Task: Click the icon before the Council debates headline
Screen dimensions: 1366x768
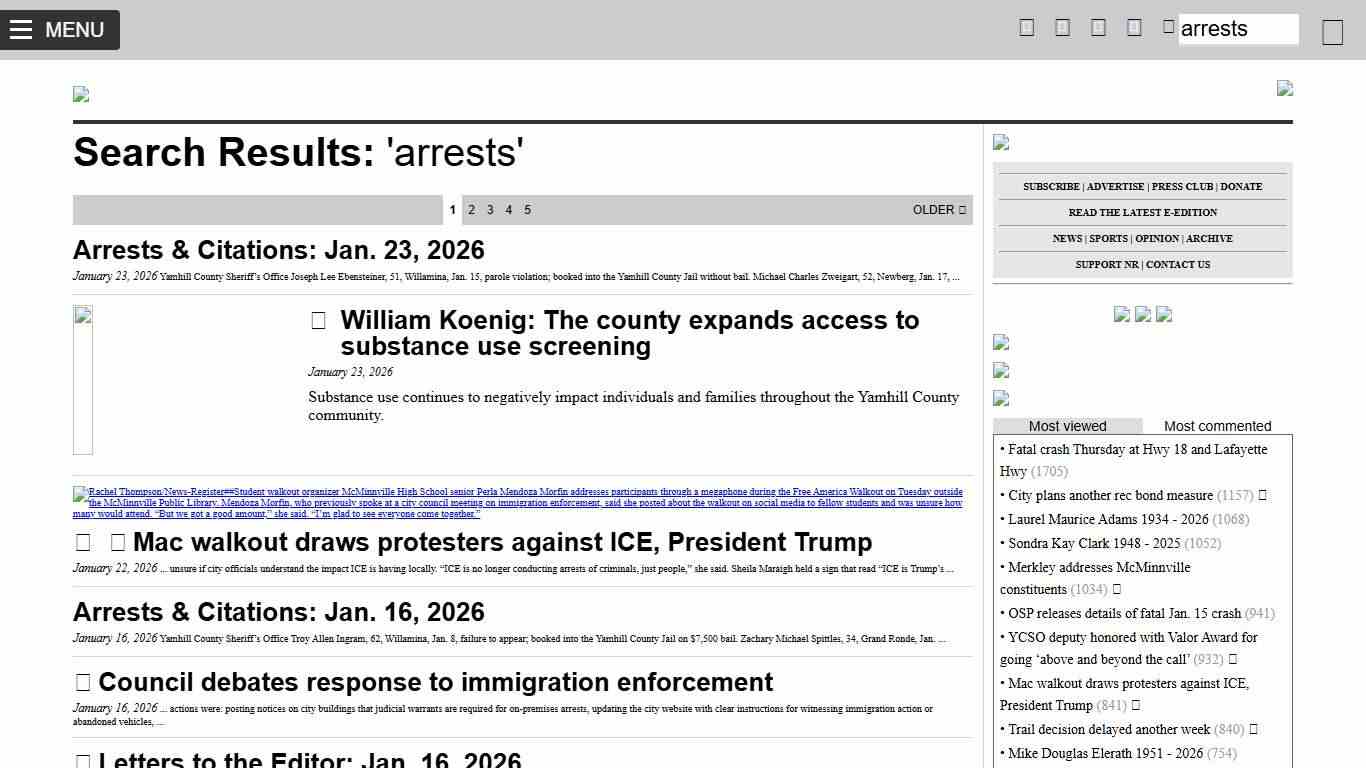Action: pos(83,683)
